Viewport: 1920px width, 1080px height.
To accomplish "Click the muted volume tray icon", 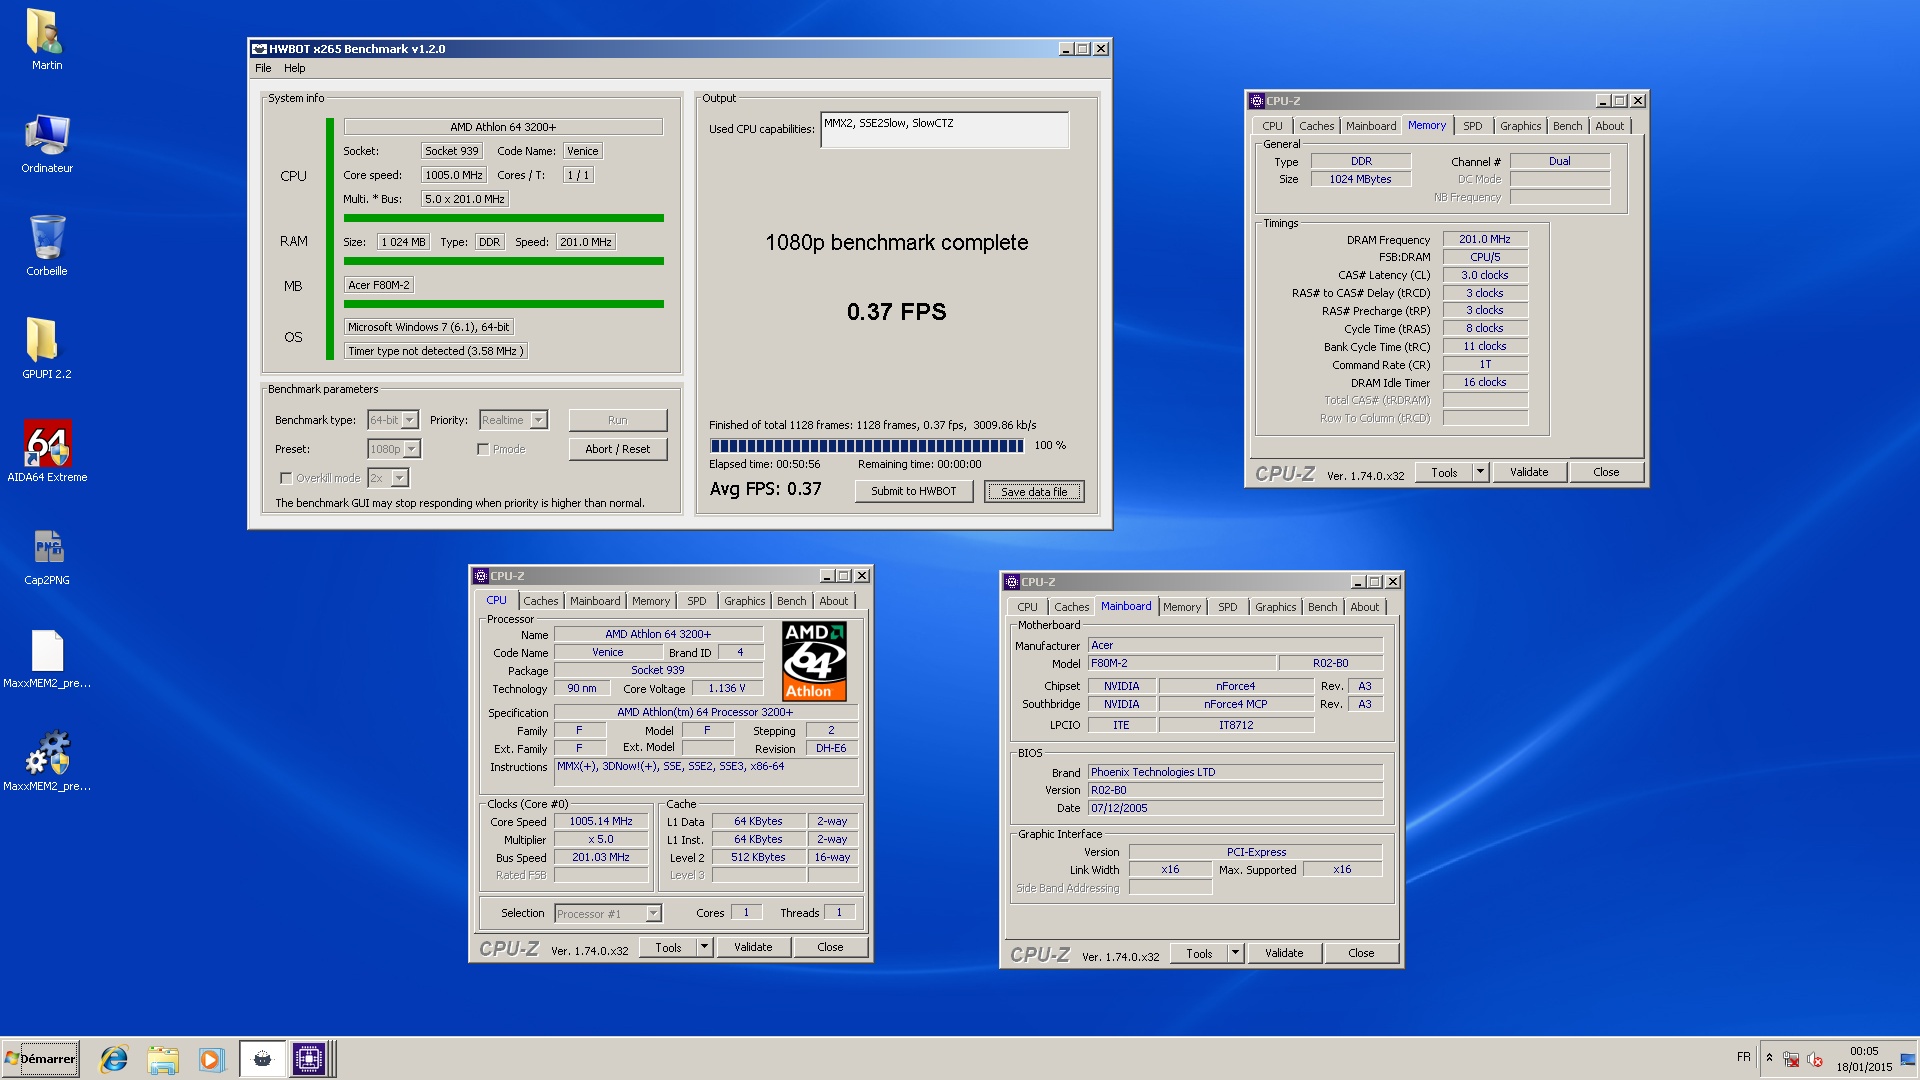I will pos(1815,1059).
